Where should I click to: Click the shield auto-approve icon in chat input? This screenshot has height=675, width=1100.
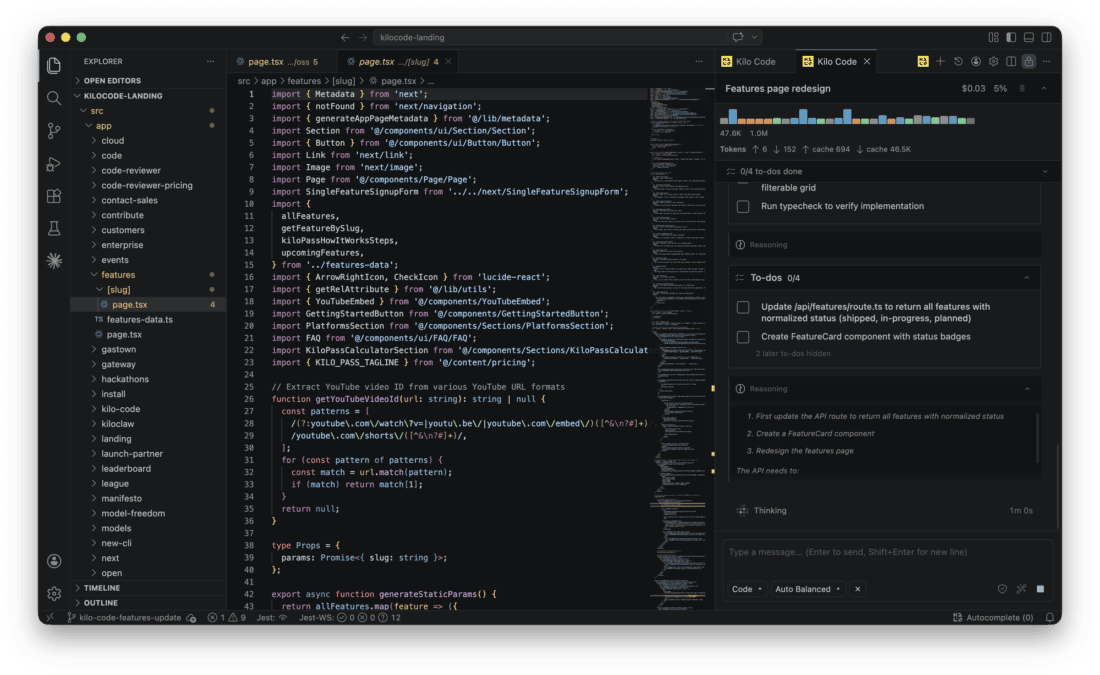point(1002,589)
